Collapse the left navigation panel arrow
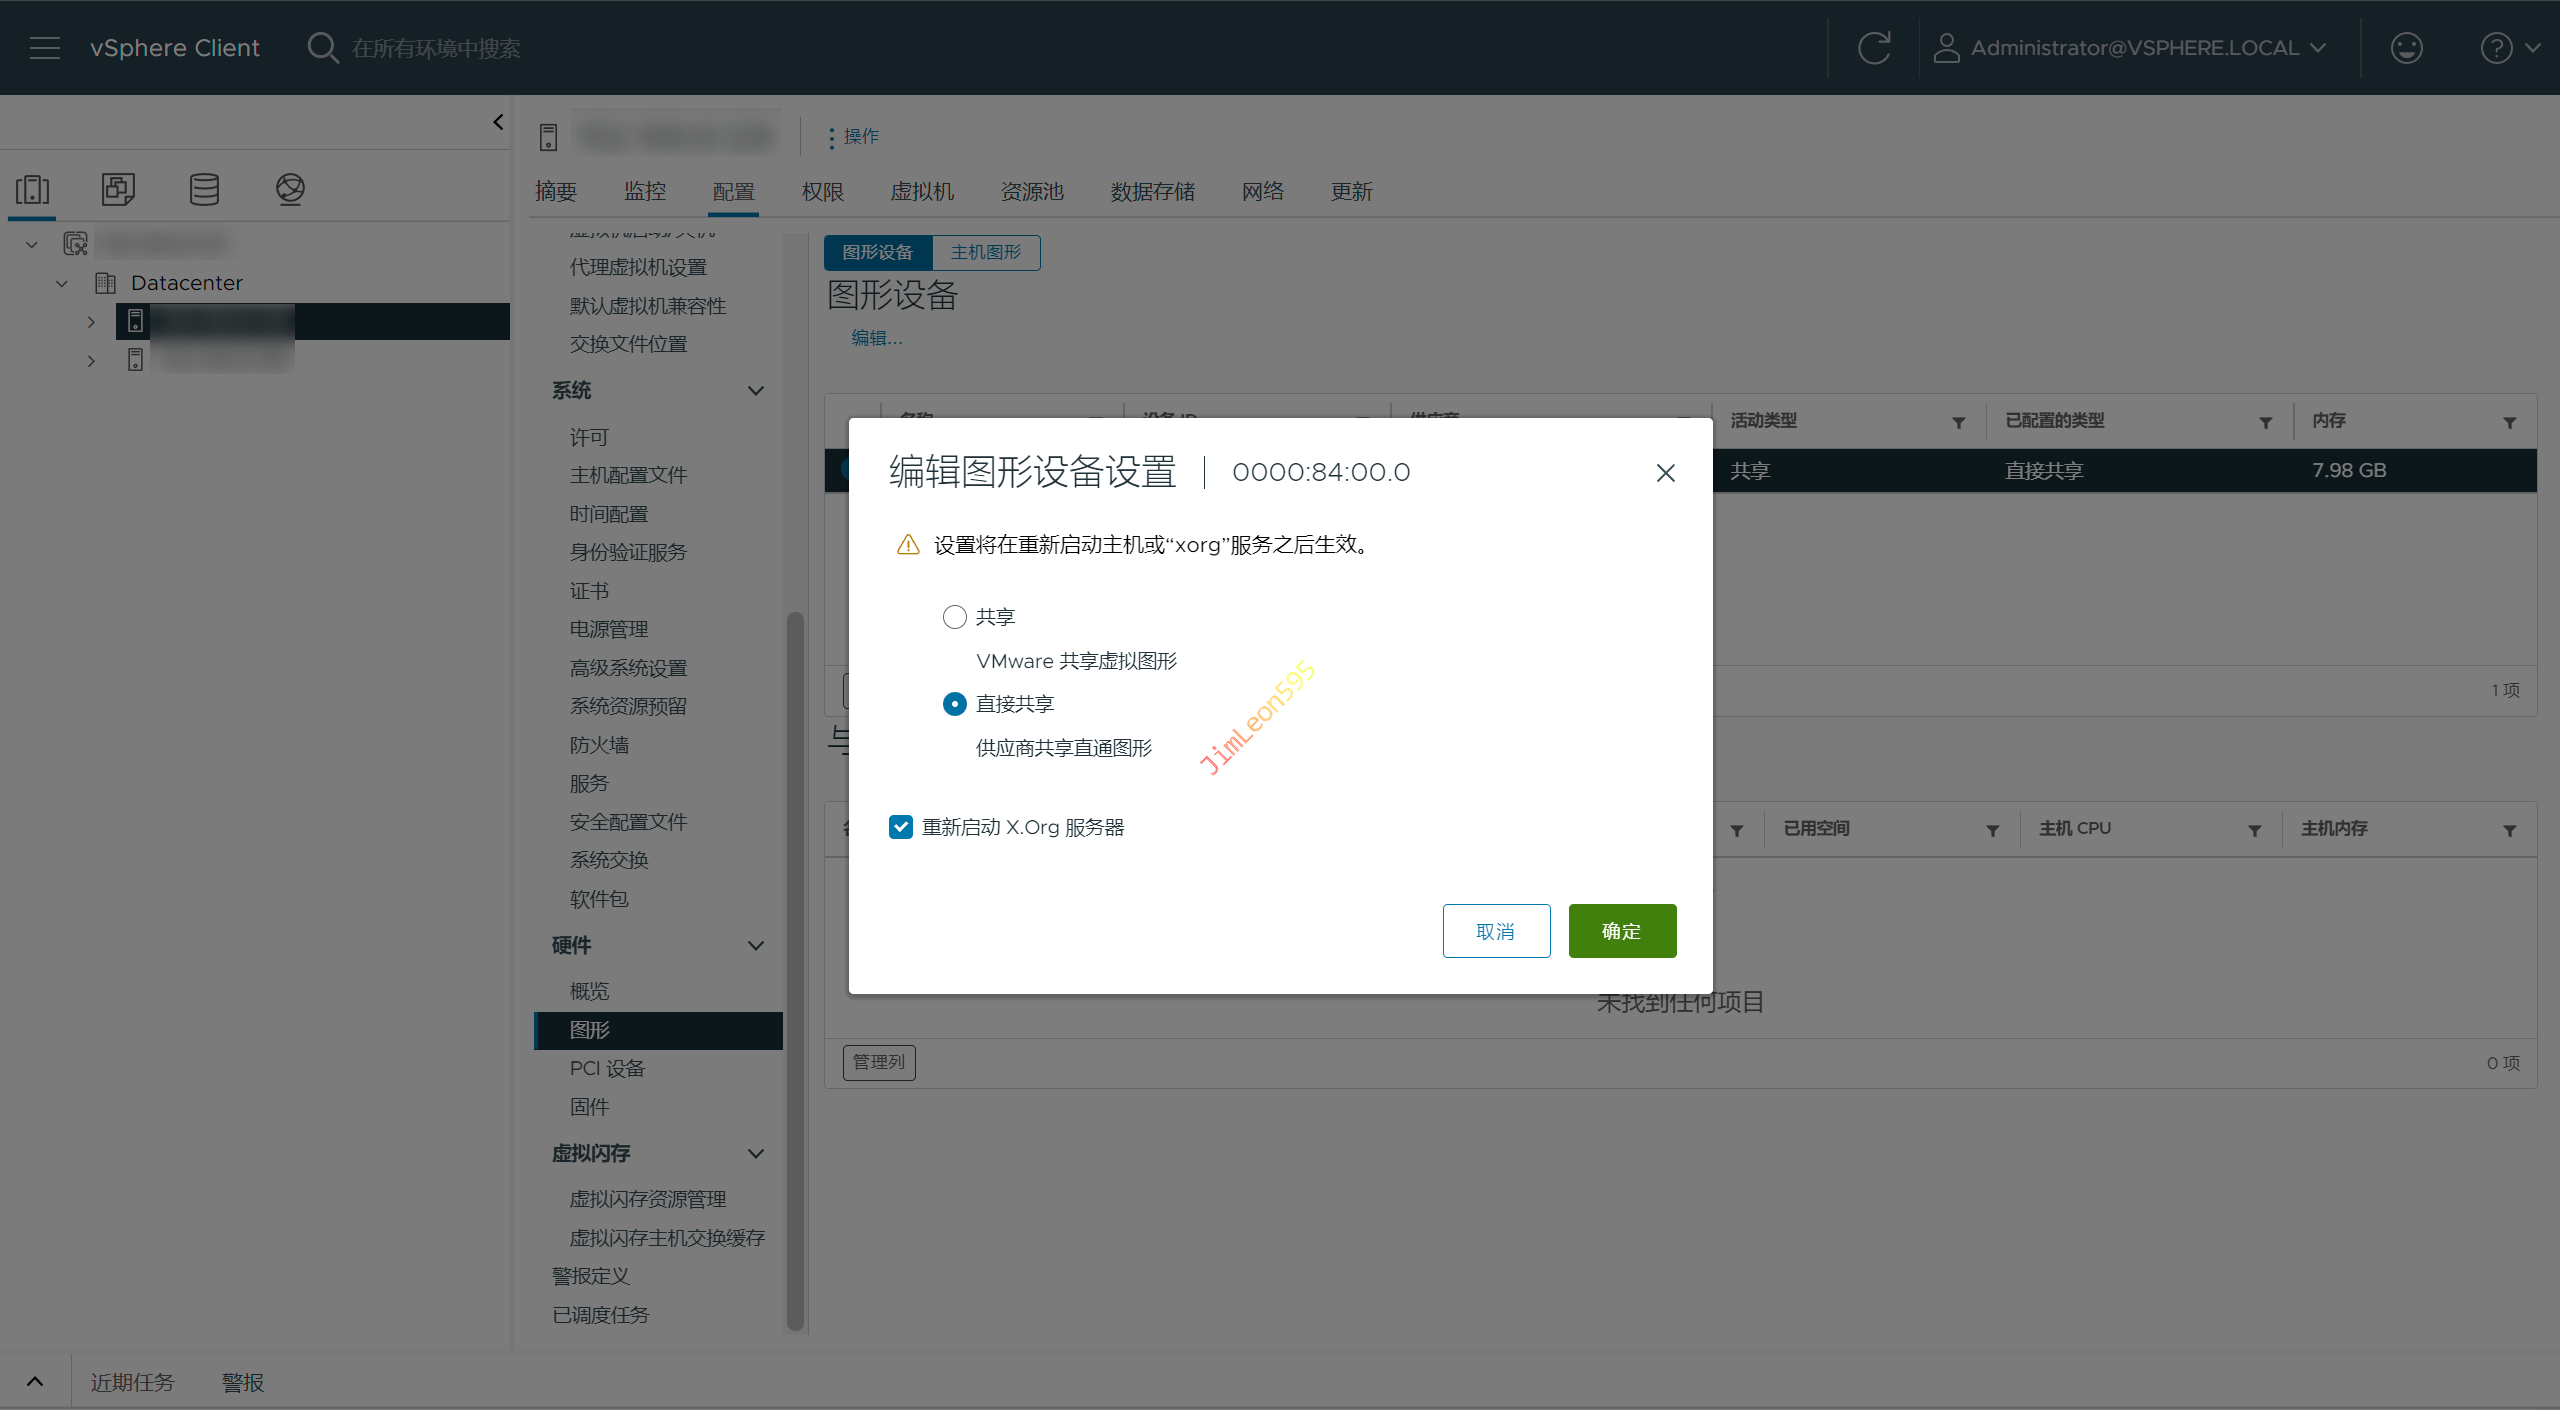2560x1410 pixels. click(x=498, y=122)
